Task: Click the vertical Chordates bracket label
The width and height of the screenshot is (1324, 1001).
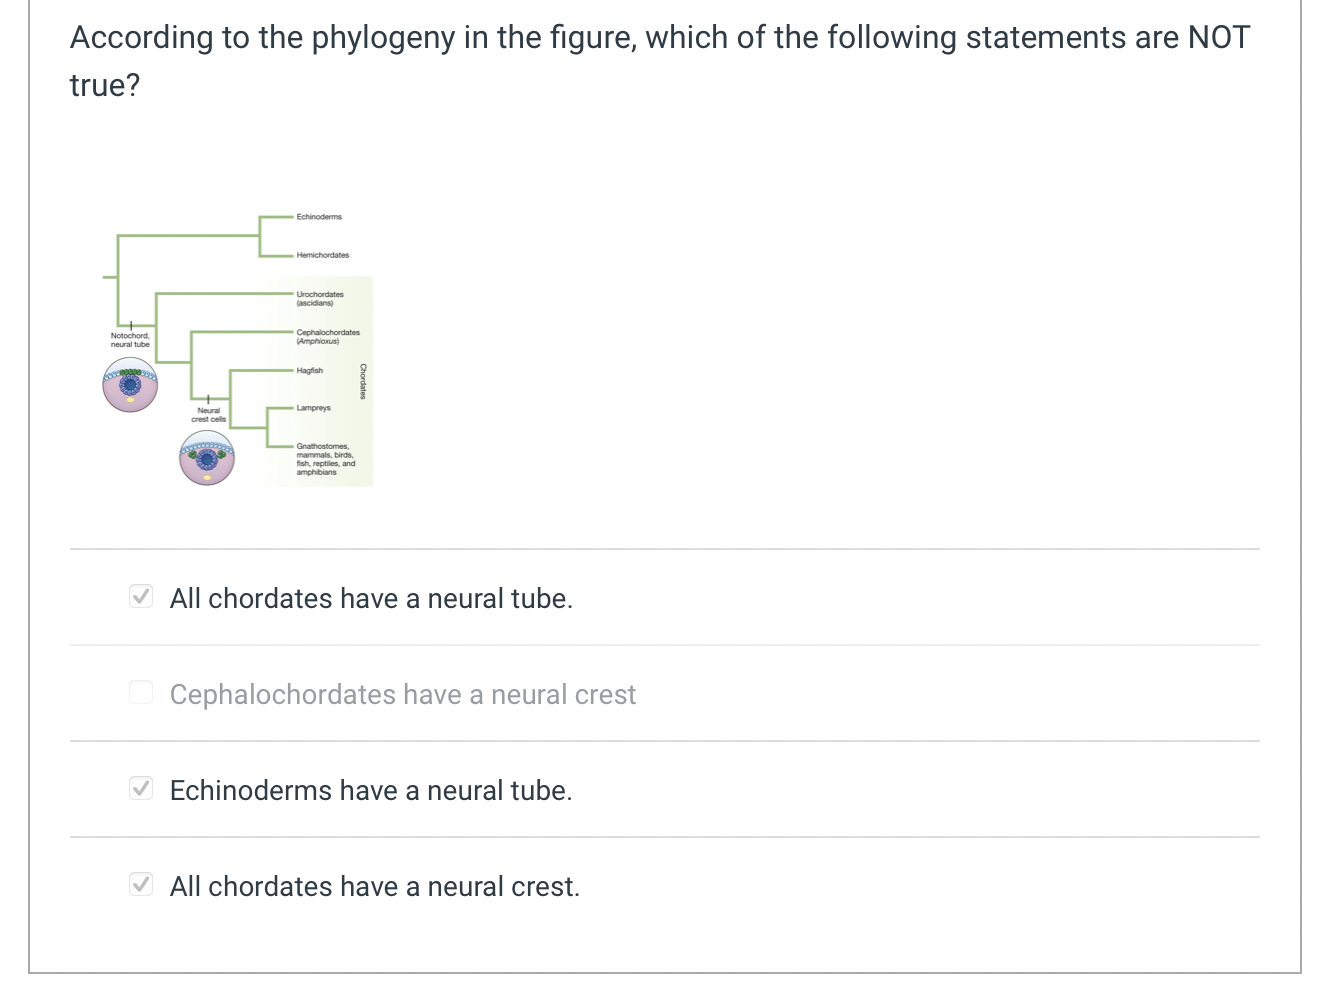Action: click(x=363, y=381)
